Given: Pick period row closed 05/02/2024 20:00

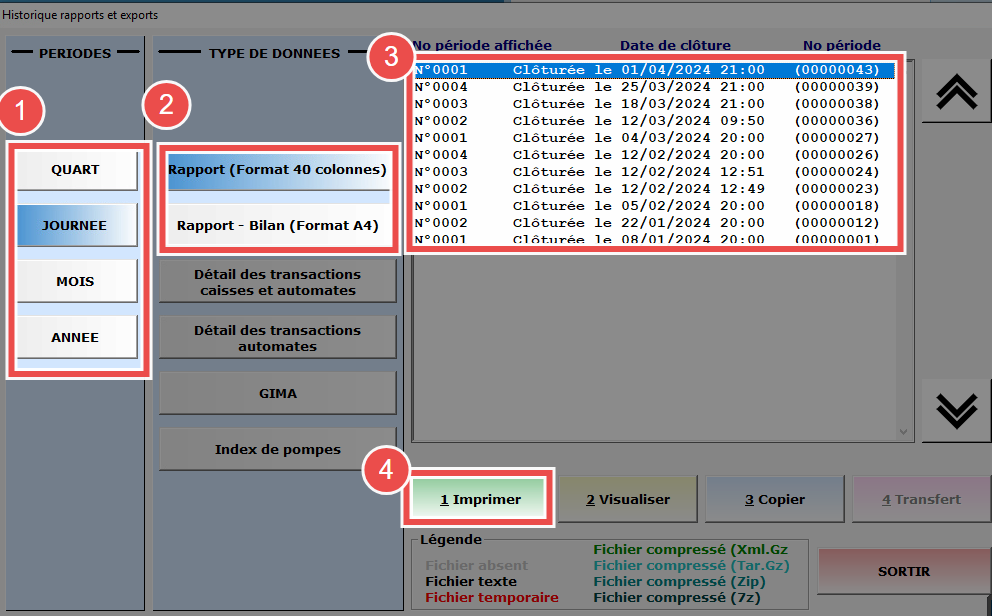Looking at the screenshot, I should coord(646,206).
